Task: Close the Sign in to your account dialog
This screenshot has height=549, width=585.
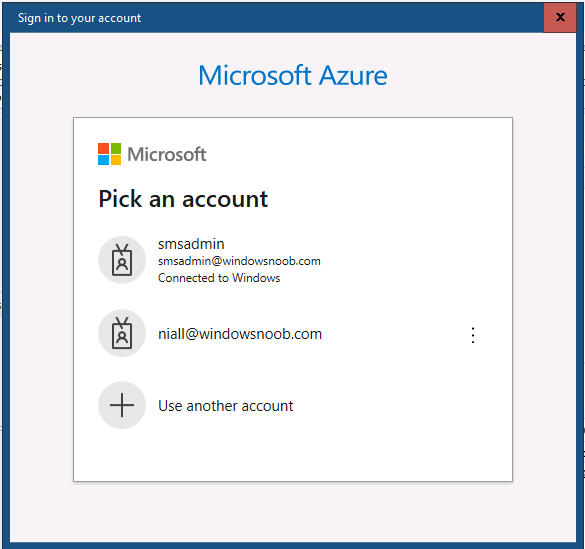Action: pyautogui.click(x=560, y=17)
